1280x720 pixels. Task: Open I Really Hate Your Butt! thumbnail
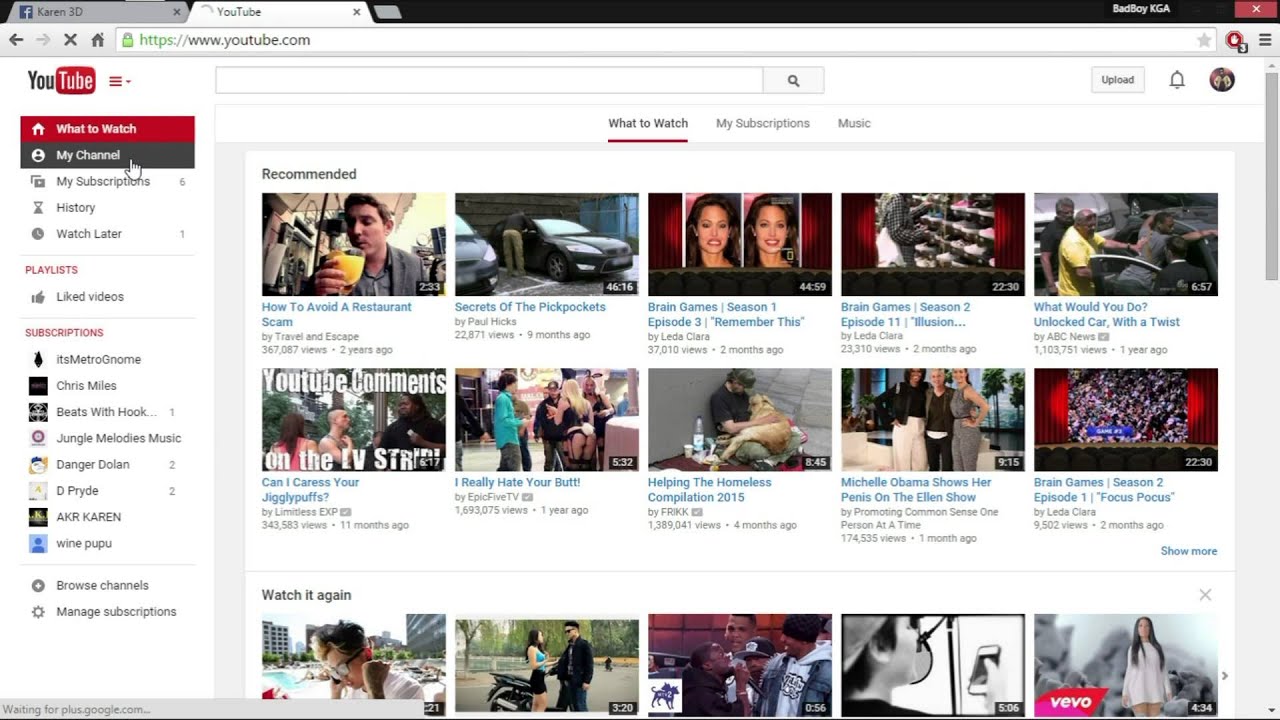point(547,420)
